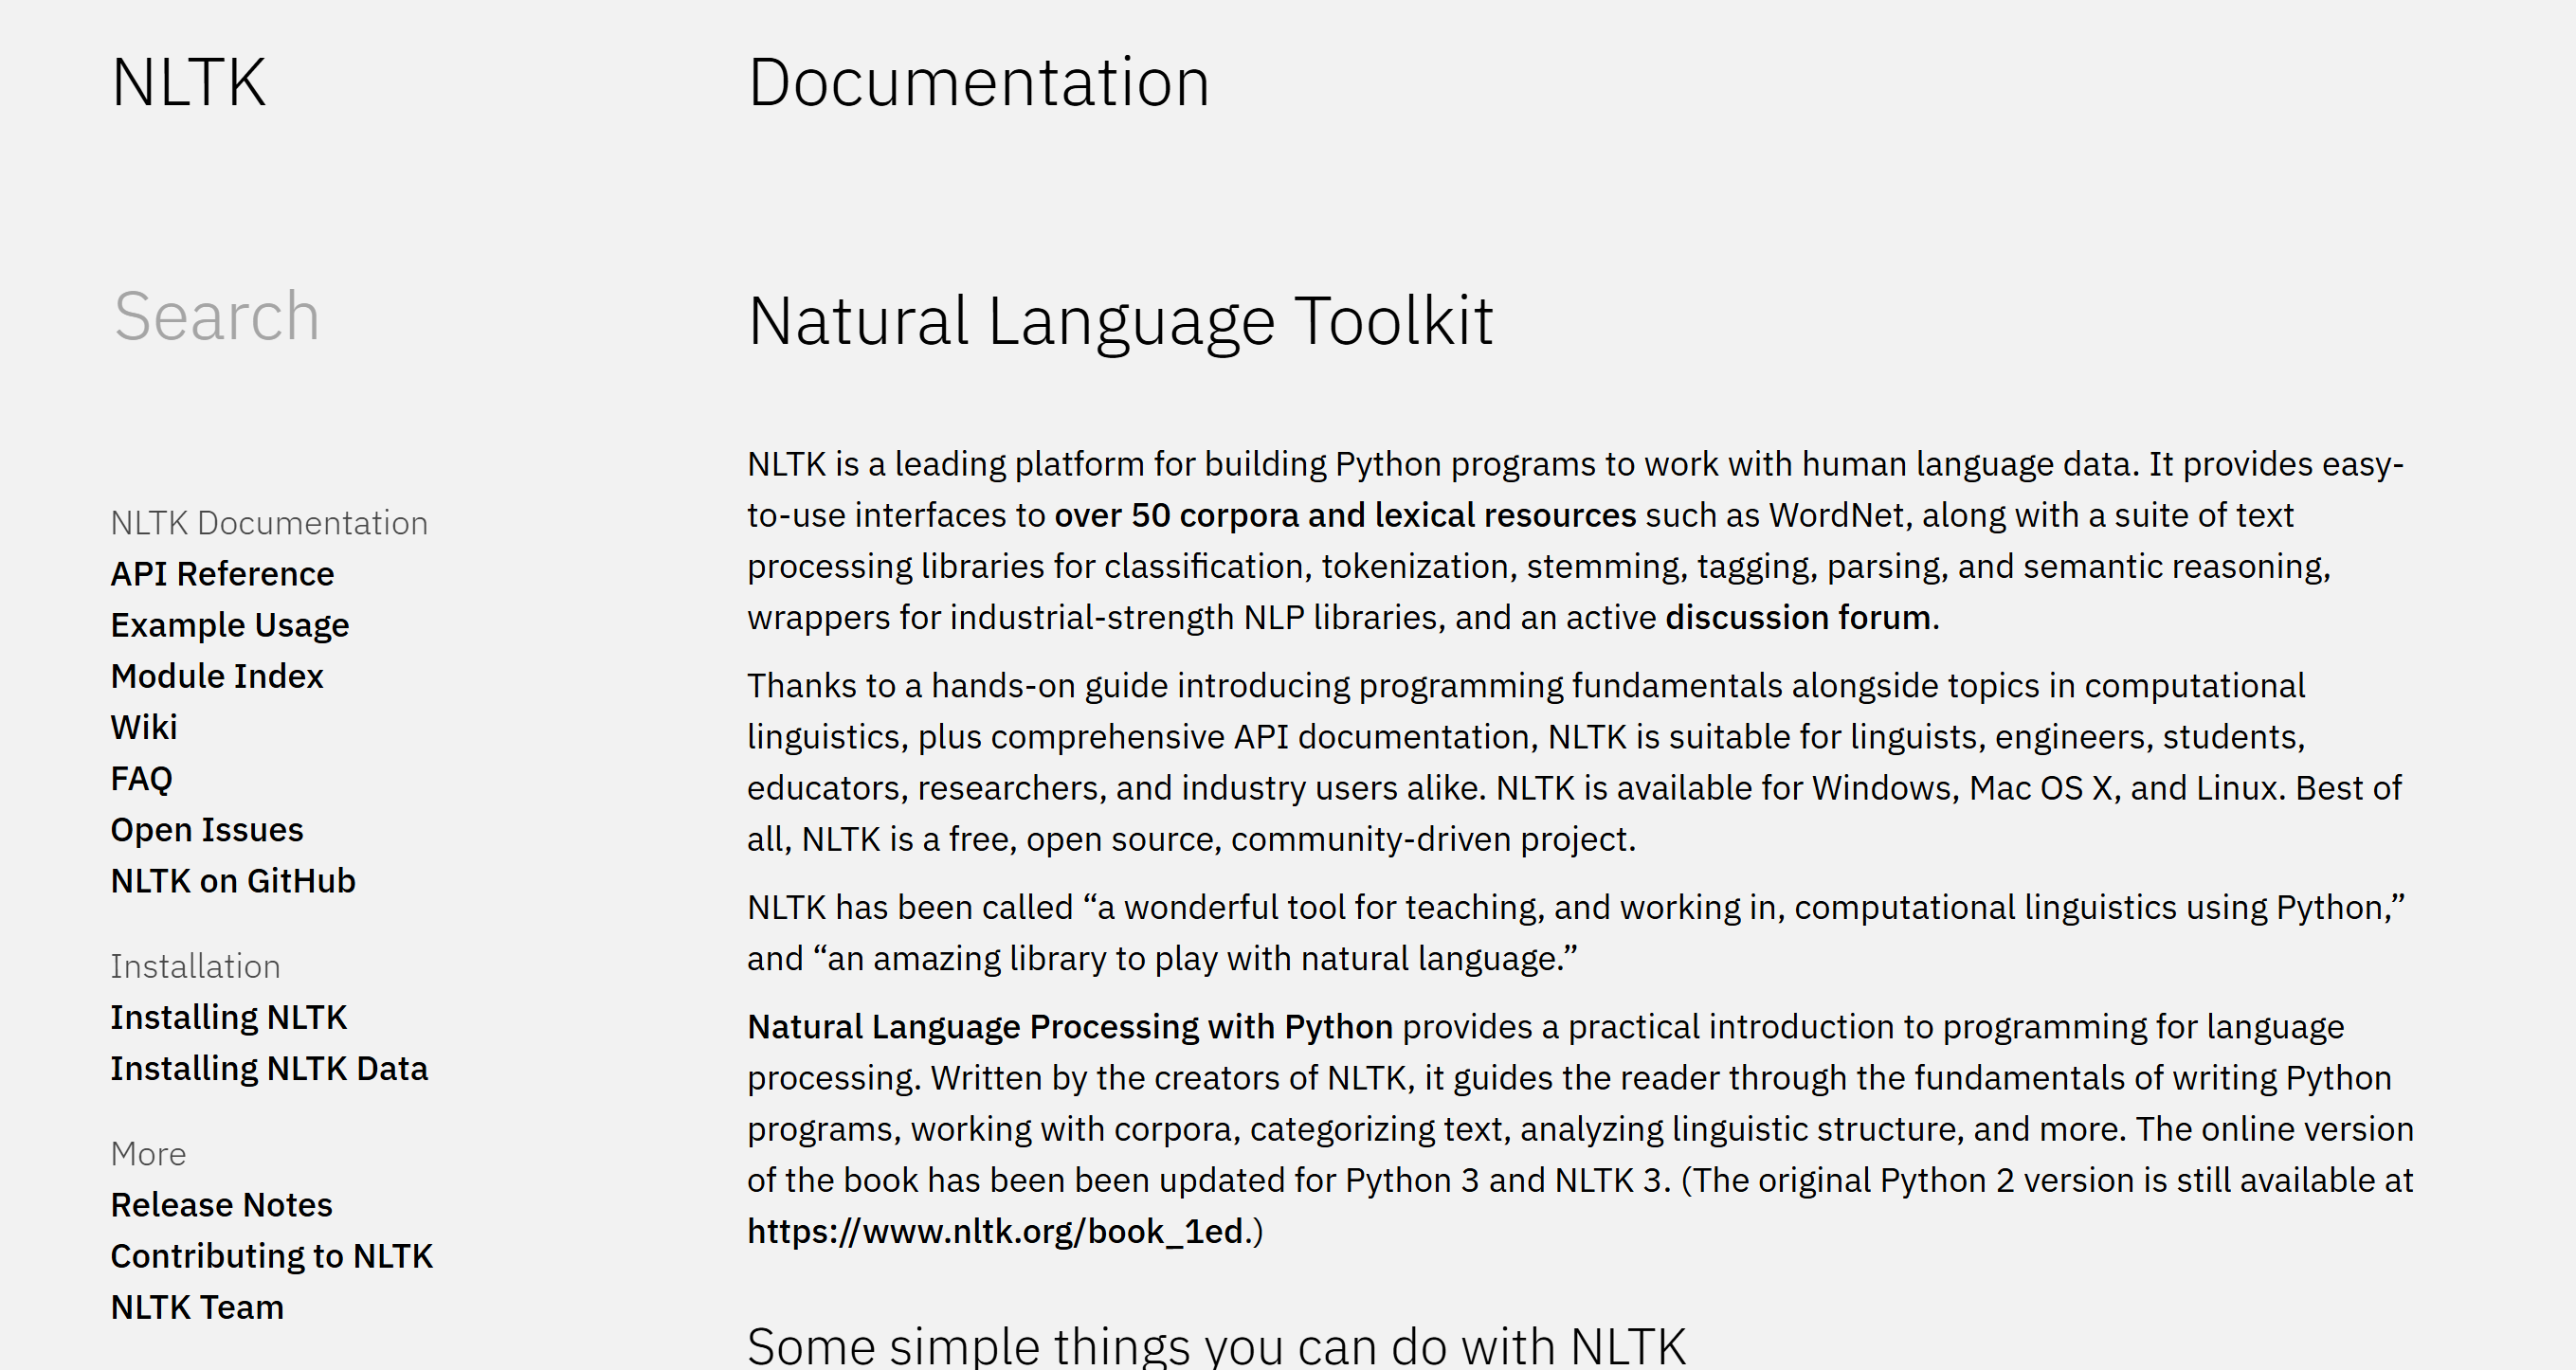Screen dimensions: 2576x1370
Task: View Open Issues
Action: [x=206, y=829]
